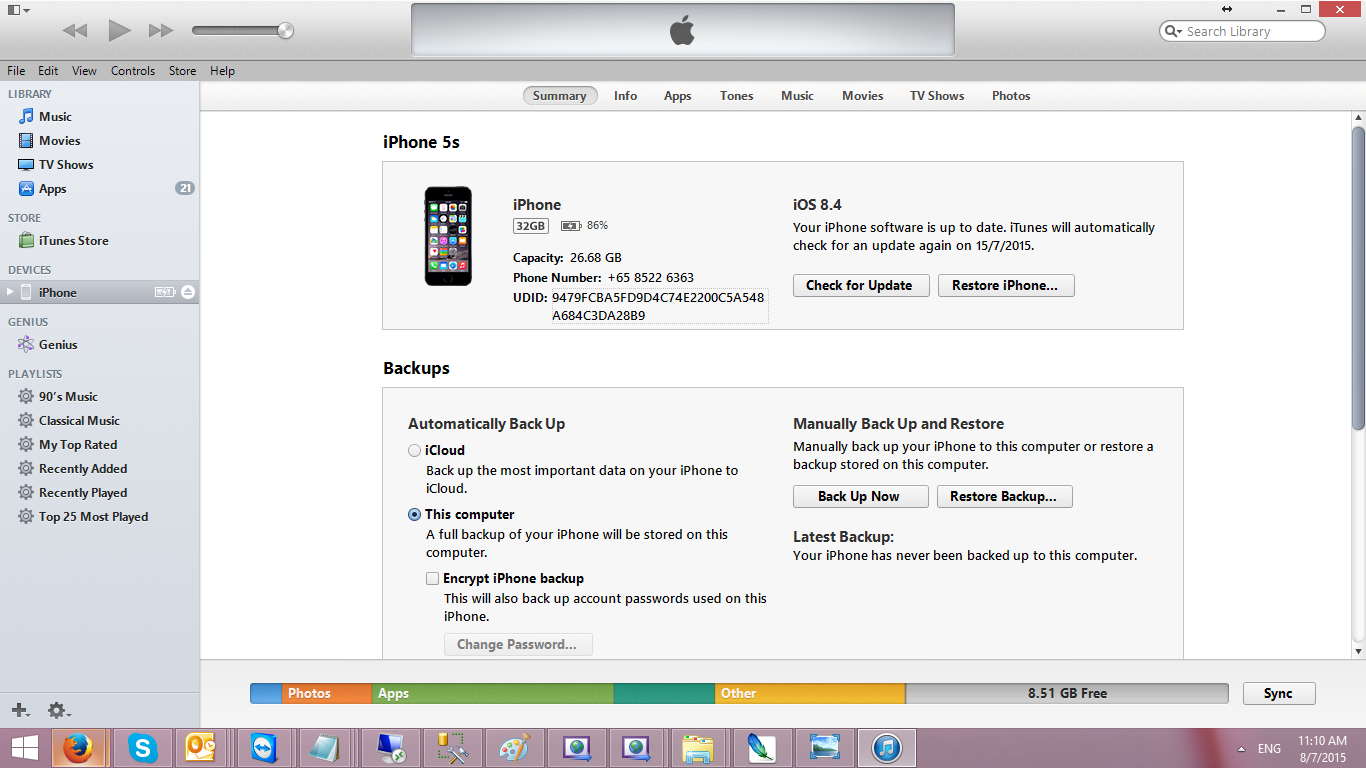This screenshot has height=768, width=1366.
Task: Open the sidebar gear settings menu
Action: pyautogui.click(x=59, y=710)
